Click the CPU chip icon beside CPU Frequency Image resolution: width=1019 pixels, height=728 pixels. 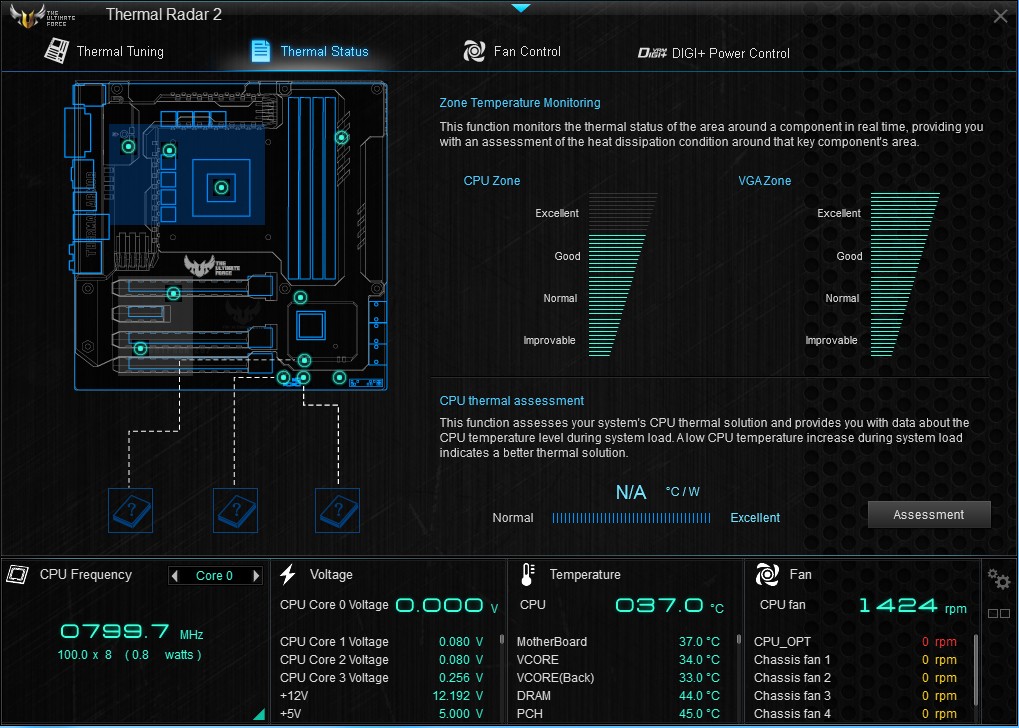(x=18, y=574)
